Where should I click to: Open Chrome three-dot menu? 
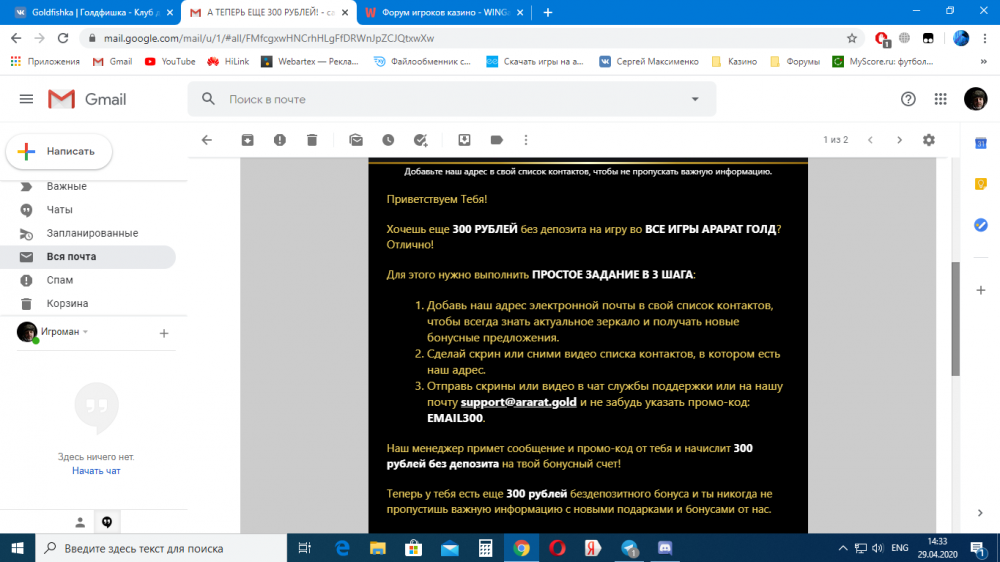986,38
